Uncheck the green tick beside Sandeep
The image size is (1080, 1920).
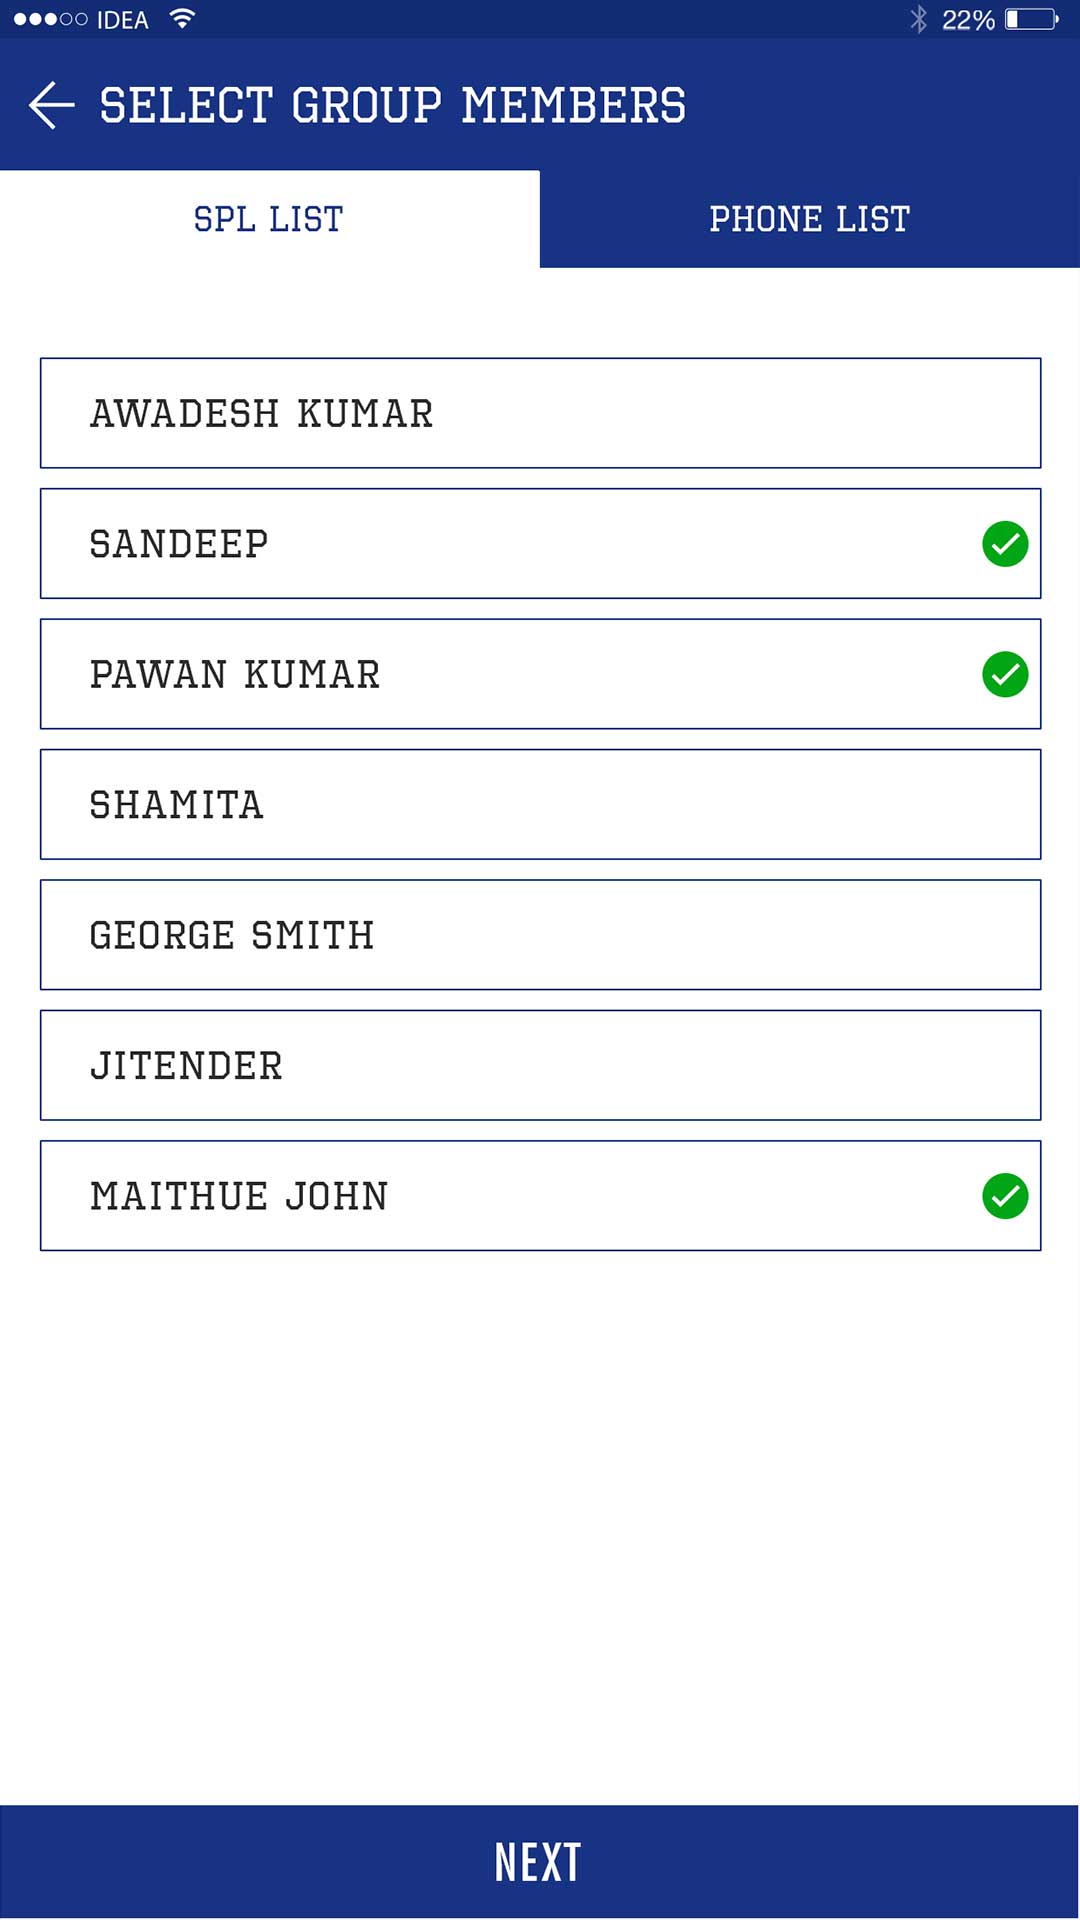[x=1005, y=544]
